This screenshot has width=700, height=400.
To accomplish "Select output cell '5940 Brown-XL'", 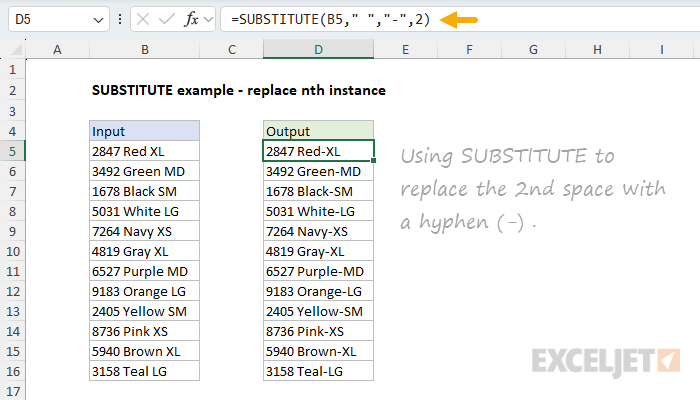I will pos(318,351).
